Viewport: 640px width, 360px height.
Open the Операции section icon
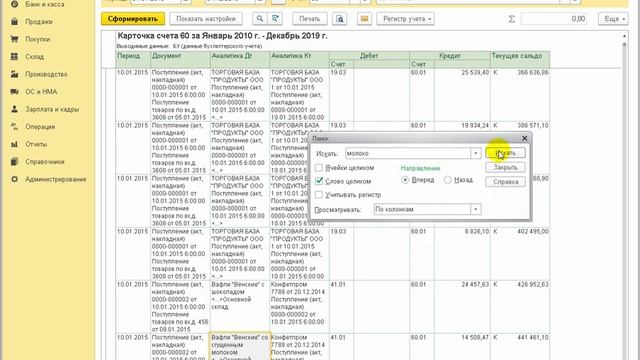coord(14,127)
